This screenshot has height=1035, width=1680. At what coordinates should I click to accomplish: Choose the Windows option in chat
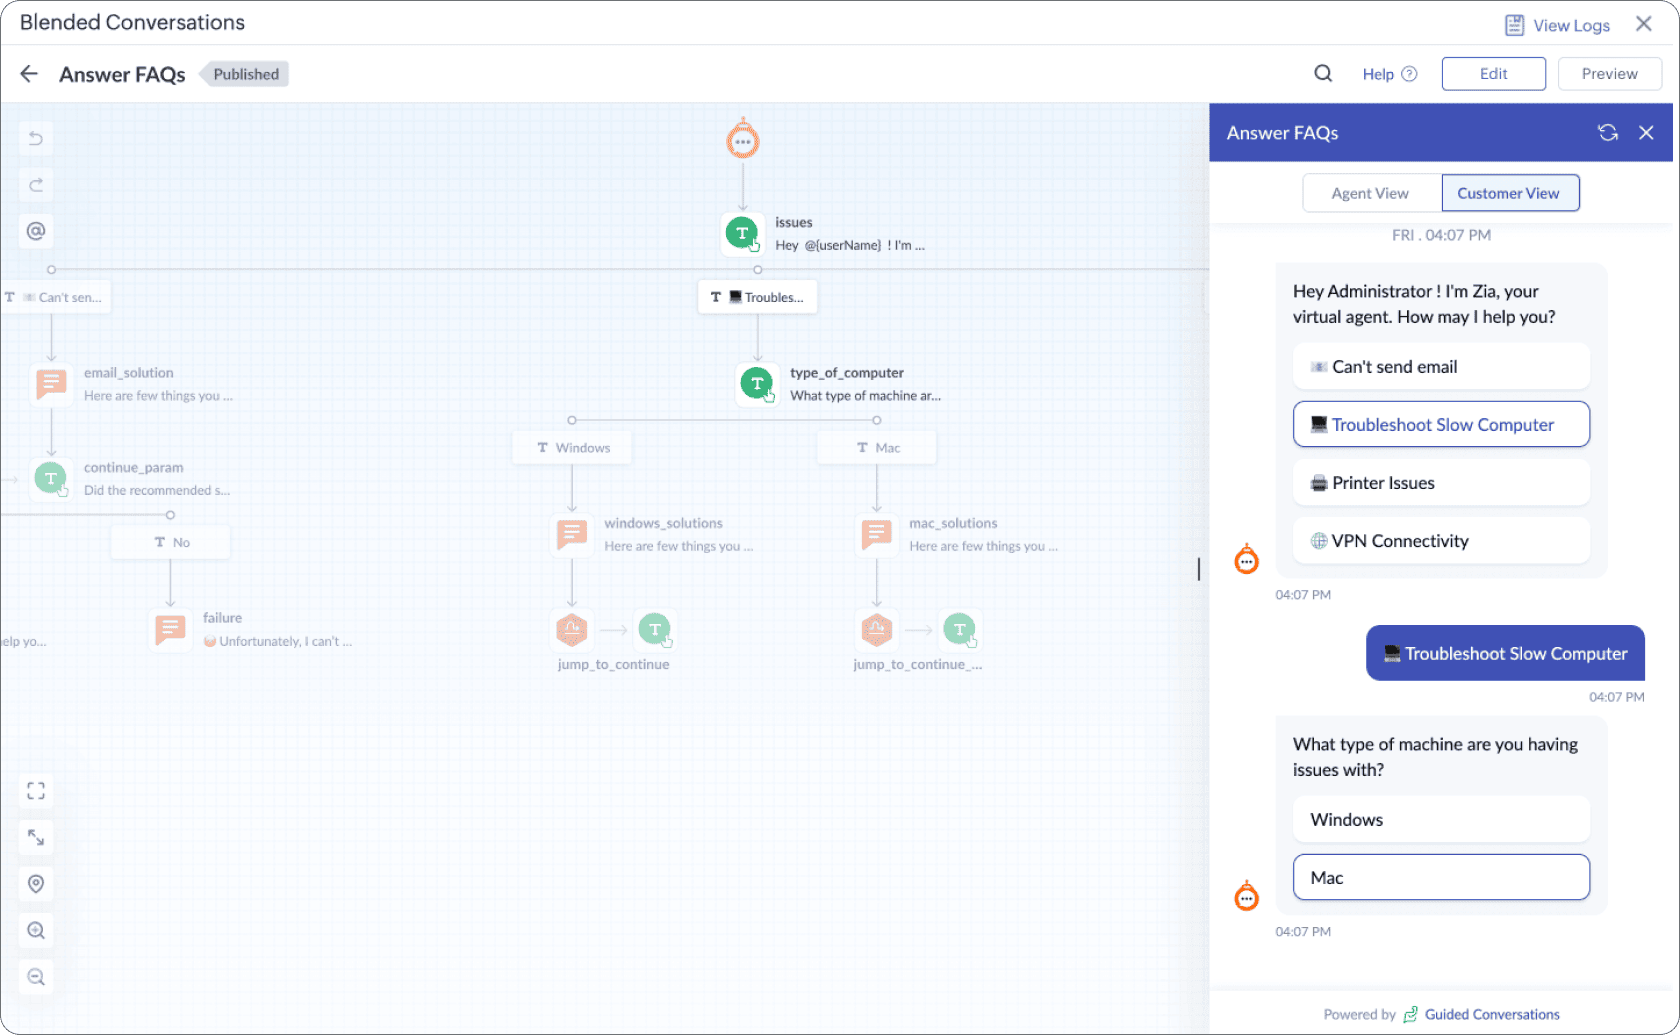tap(1440, 819)
